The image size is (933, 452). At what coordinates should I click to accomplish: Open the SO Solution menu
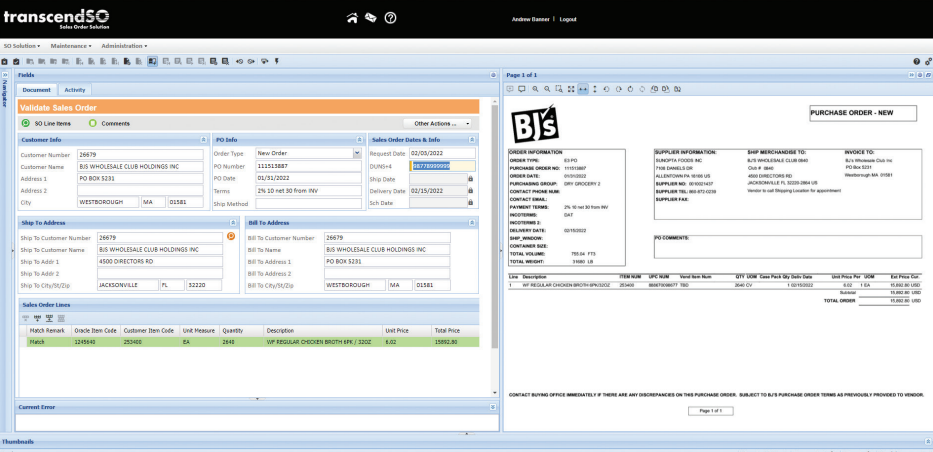pyautogui.click(x=21, y=46)
